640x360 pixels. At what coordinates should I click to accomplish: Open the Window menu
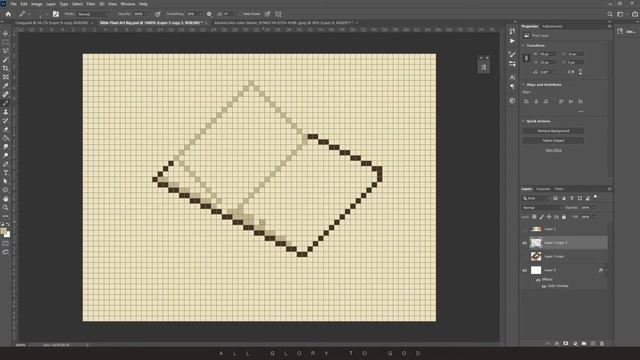(x=128, y=4)
